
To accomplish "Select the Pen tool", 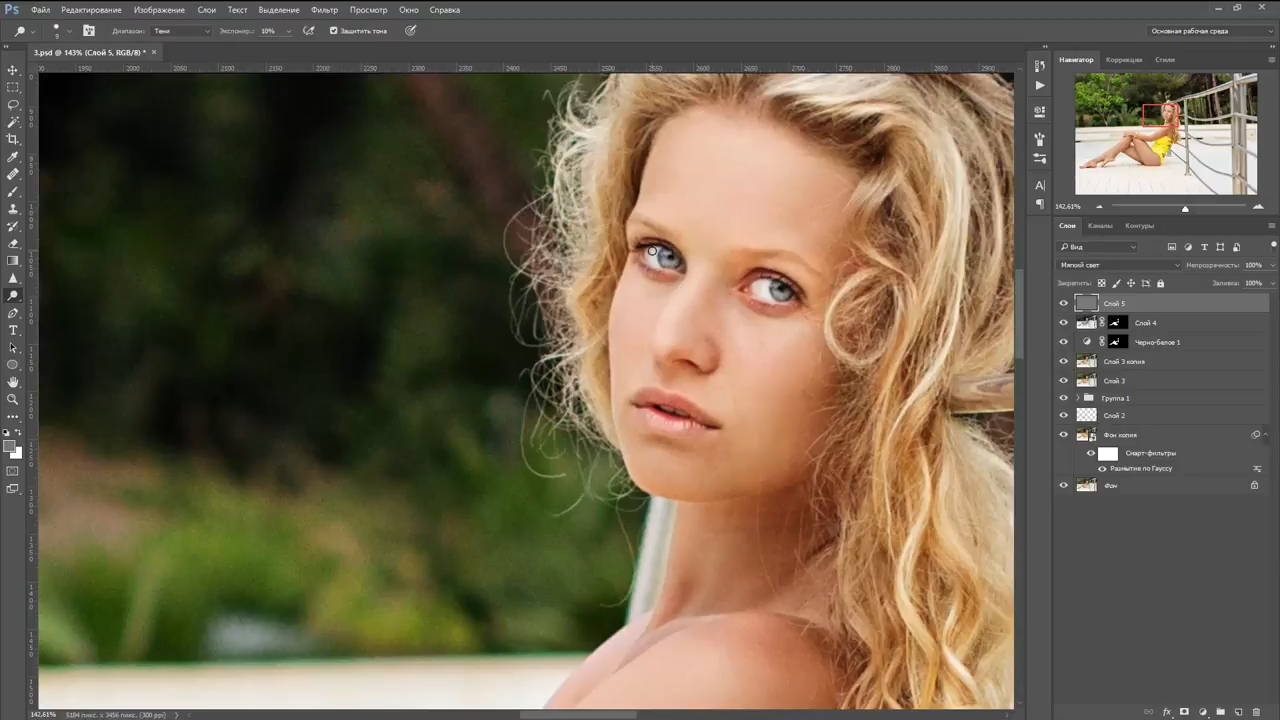I will 13,313.
